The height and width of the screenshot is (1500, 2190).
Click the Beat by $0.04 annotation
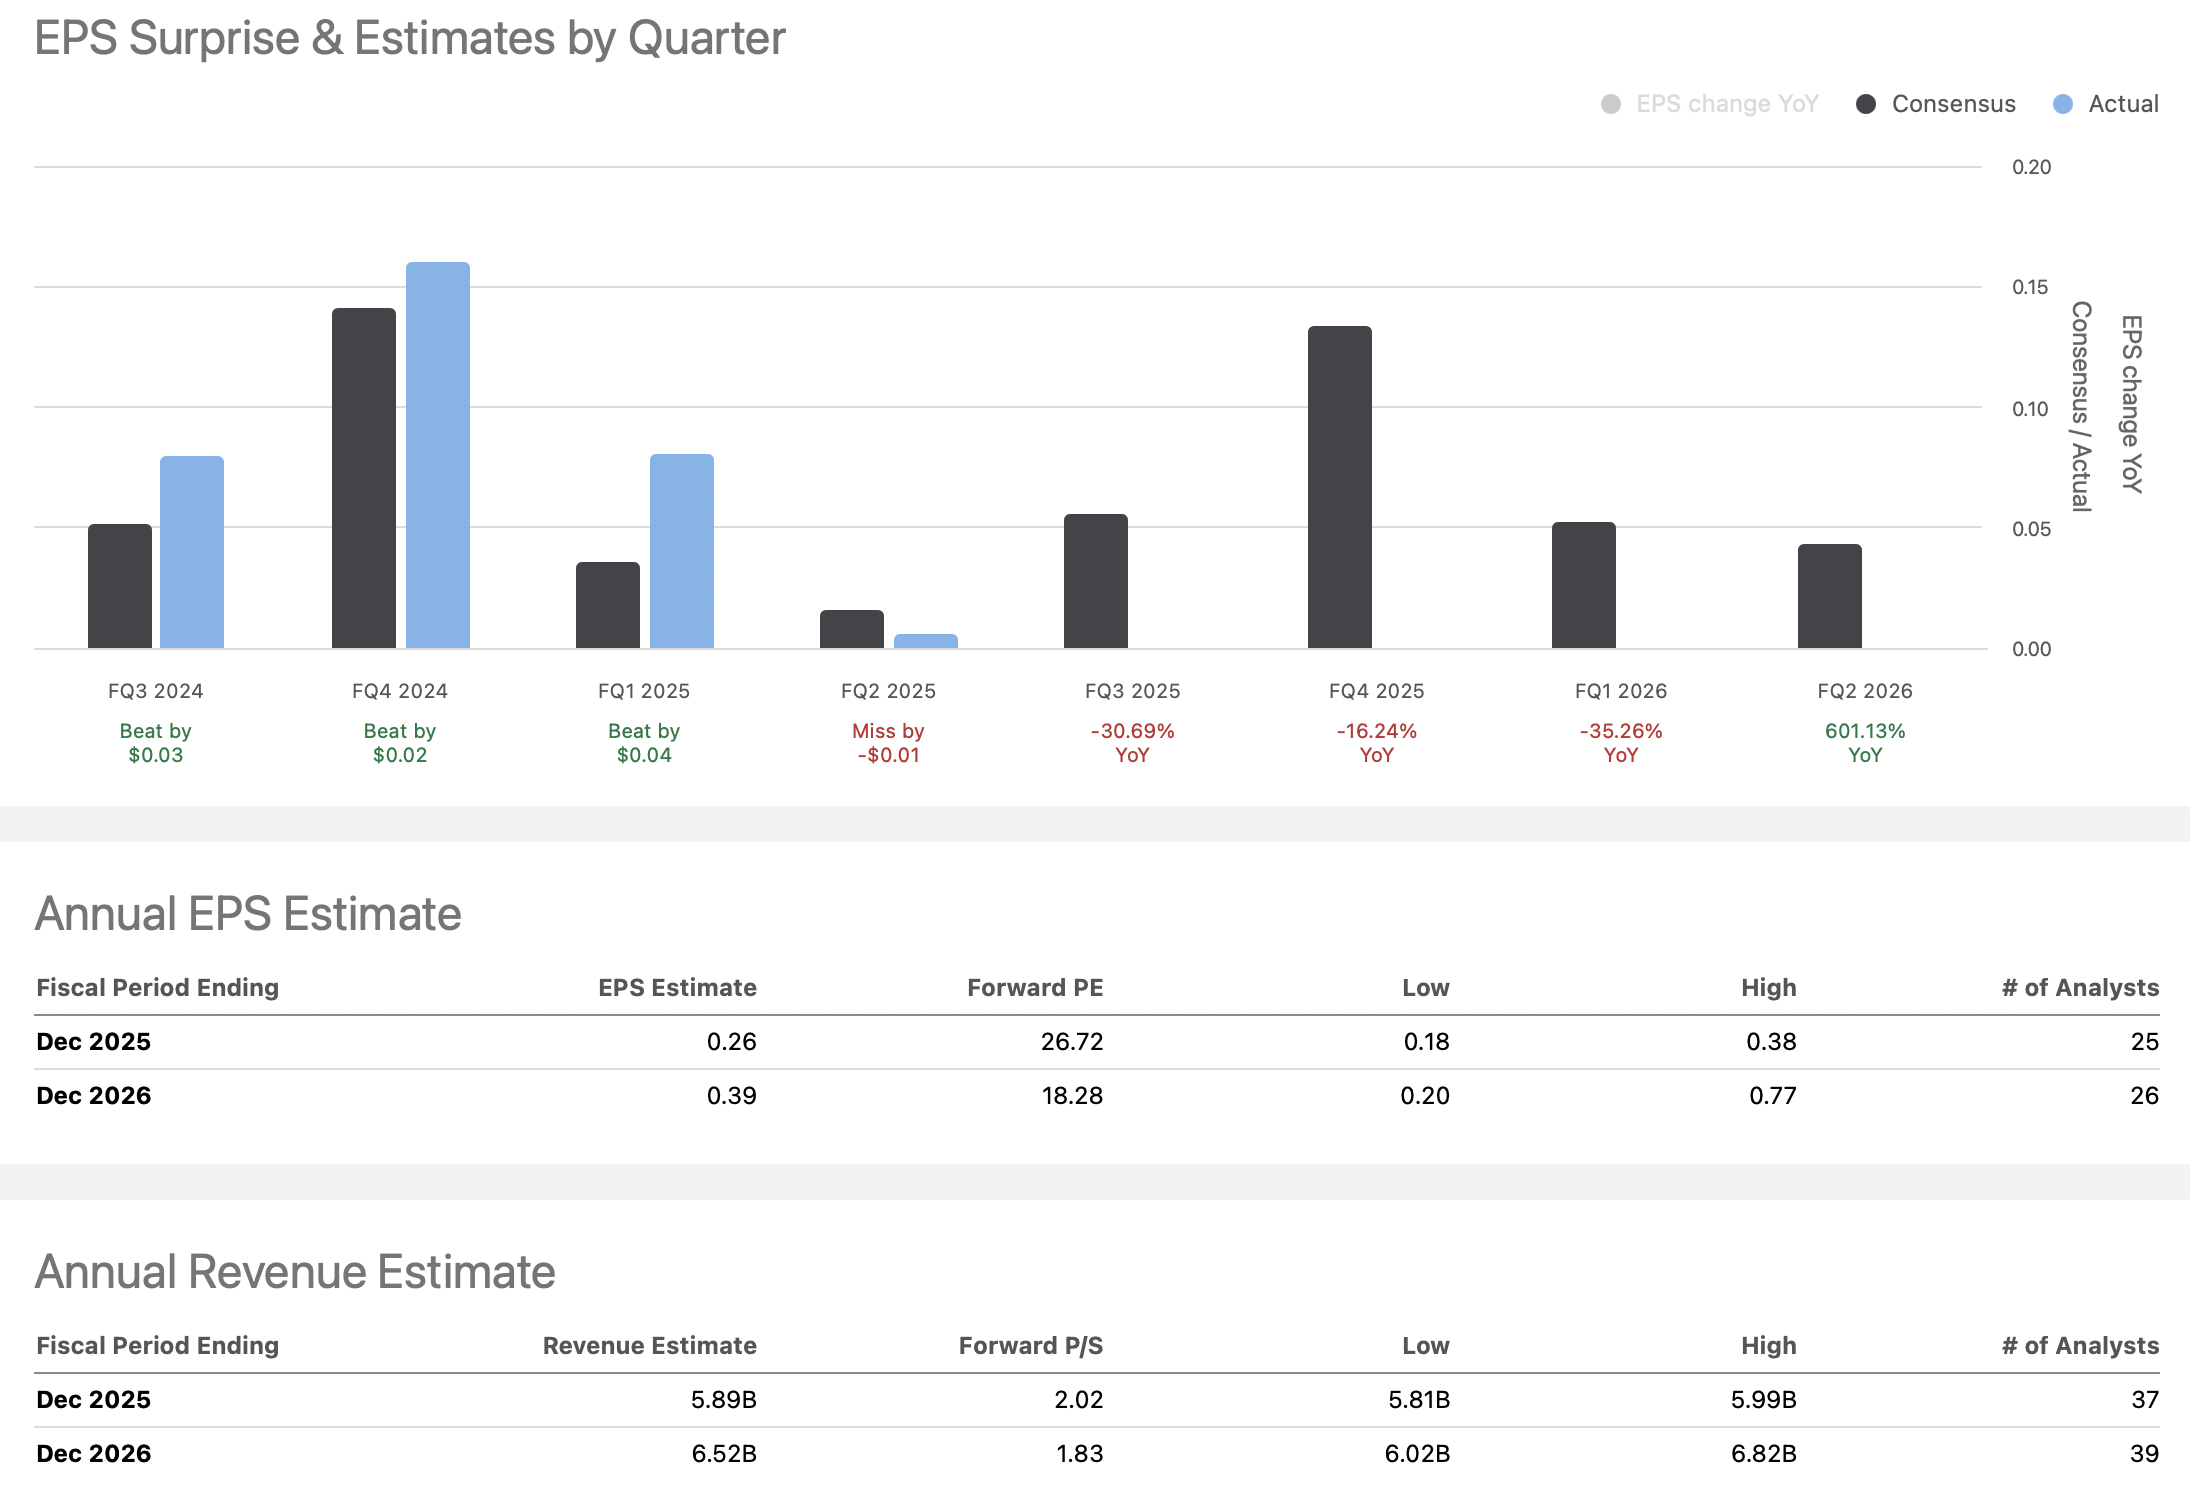644,743
